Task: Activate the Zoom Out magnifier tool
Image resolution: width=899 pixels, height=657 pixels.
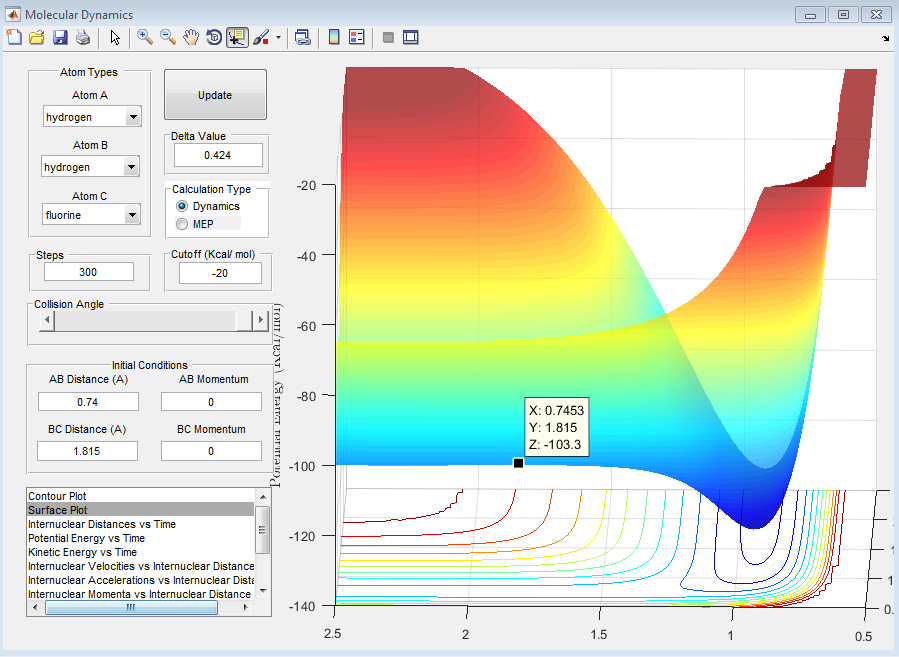Action: click(x=168, y=38)
